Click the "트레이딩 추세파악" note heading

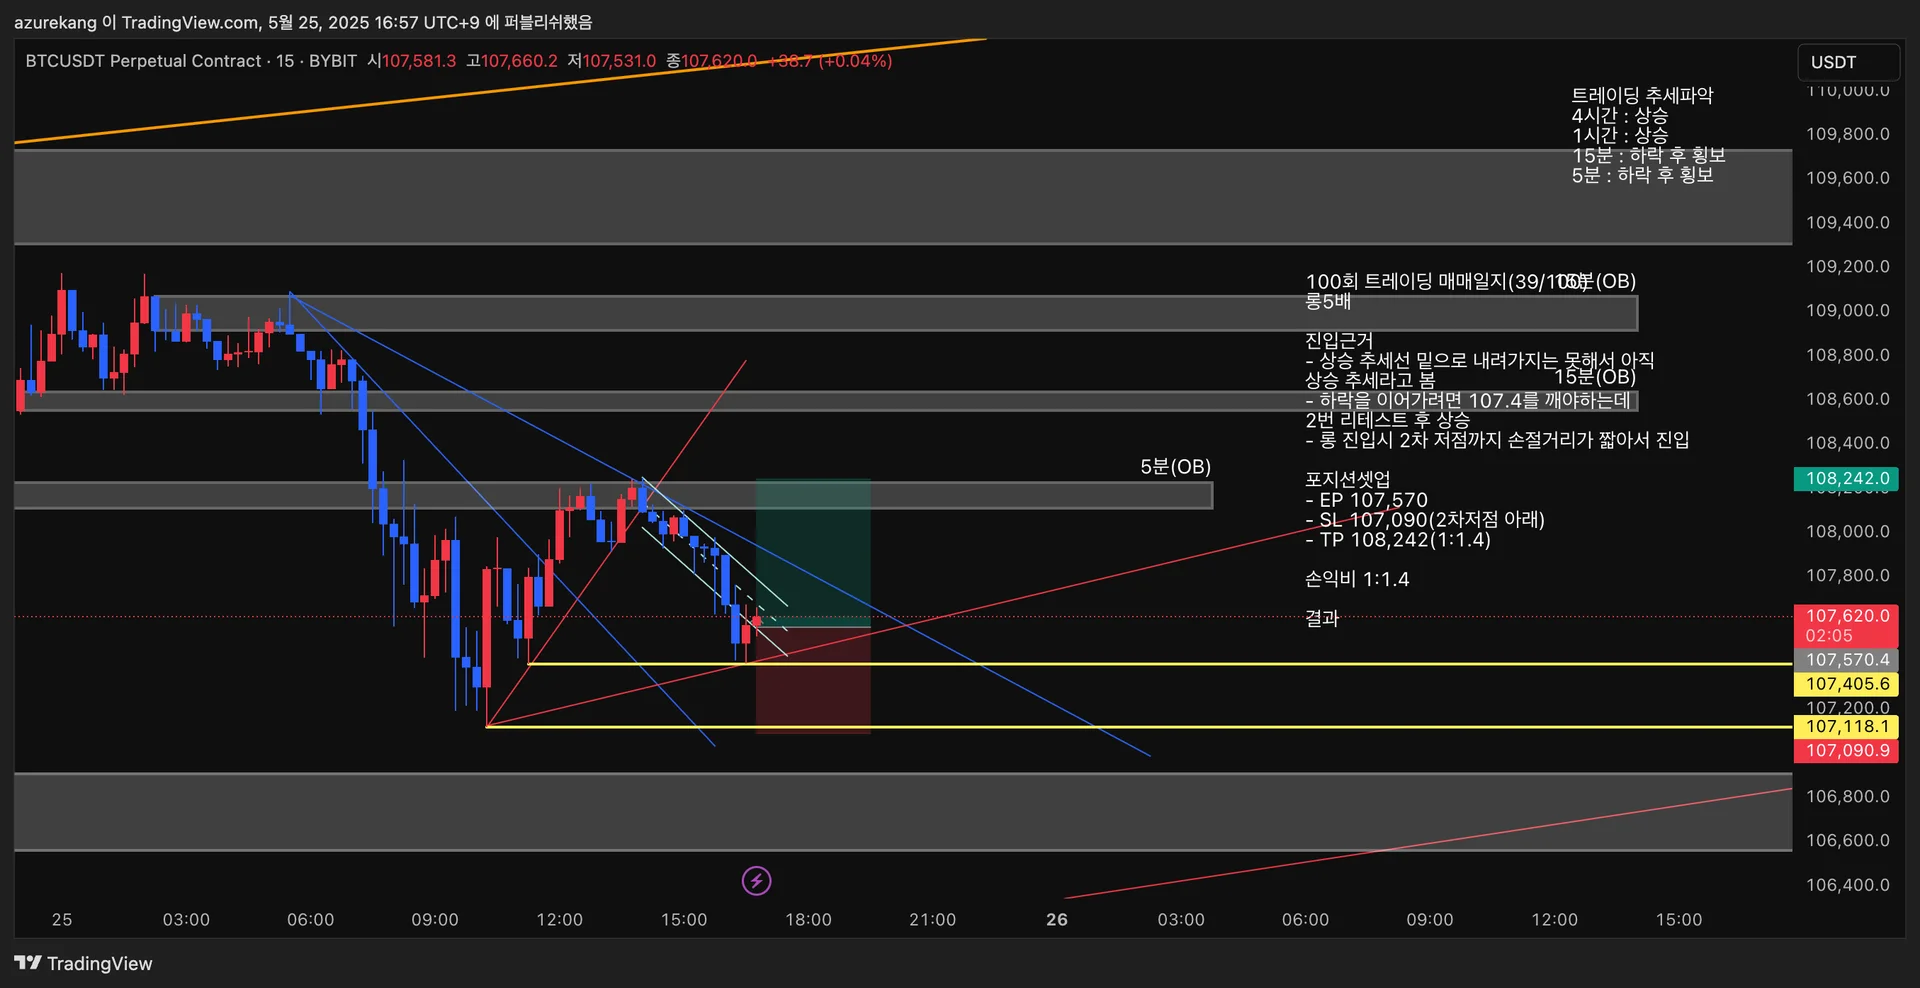[1642, 95]
